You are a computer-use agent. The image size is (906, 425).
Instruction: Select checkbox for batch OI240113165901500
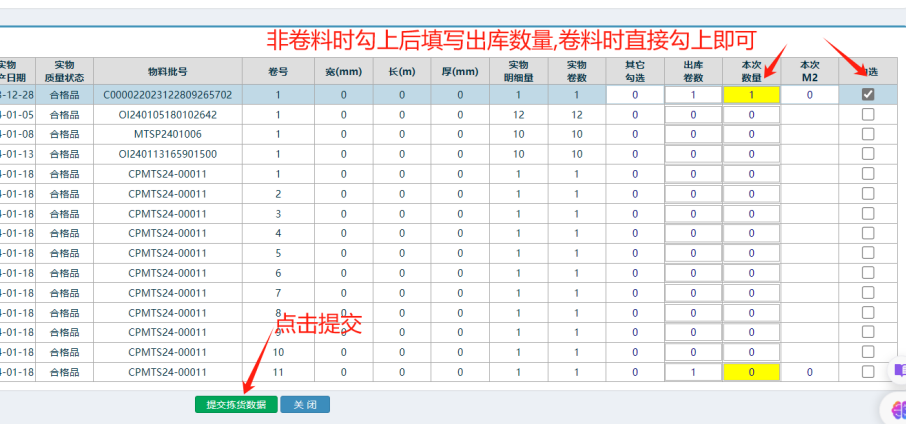pos(867,154)
